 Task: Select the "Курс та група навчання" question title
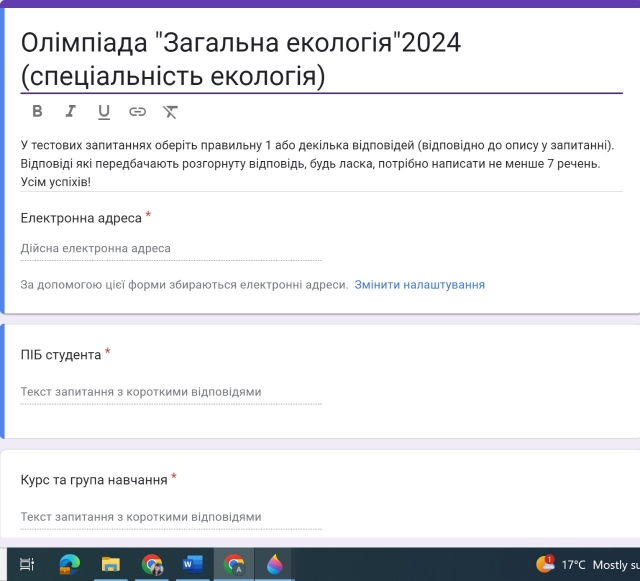[x=94, y=480]
